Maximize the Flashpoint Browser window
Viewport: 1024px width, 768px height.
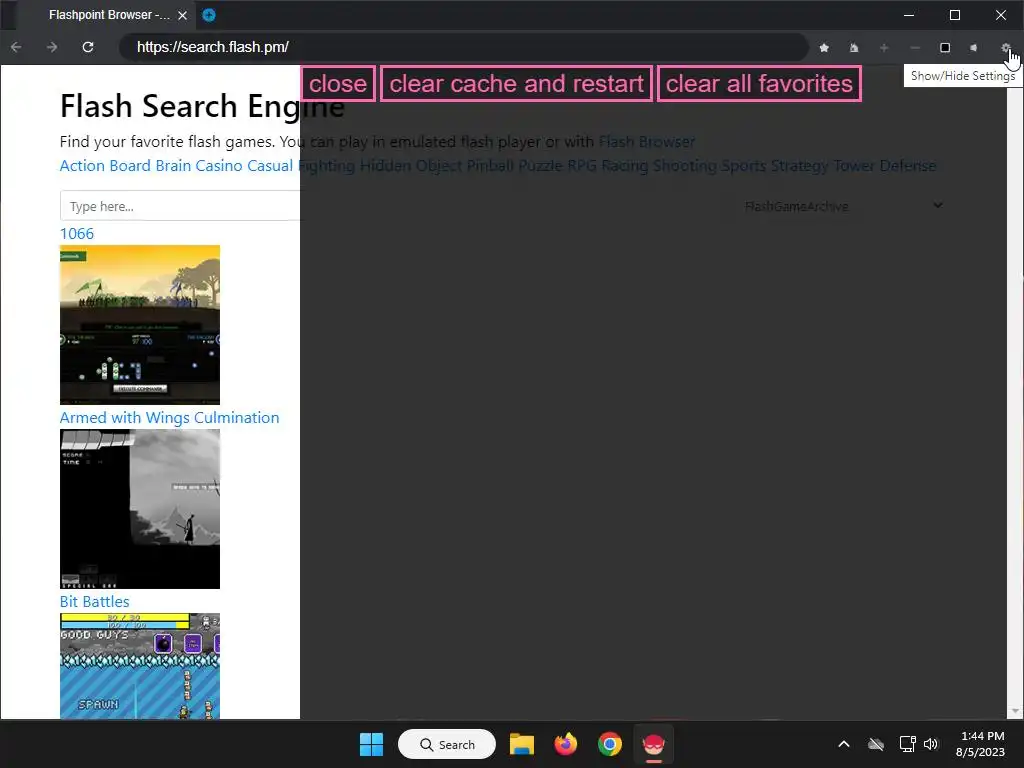pyautogui.click(x=955, y=15)
